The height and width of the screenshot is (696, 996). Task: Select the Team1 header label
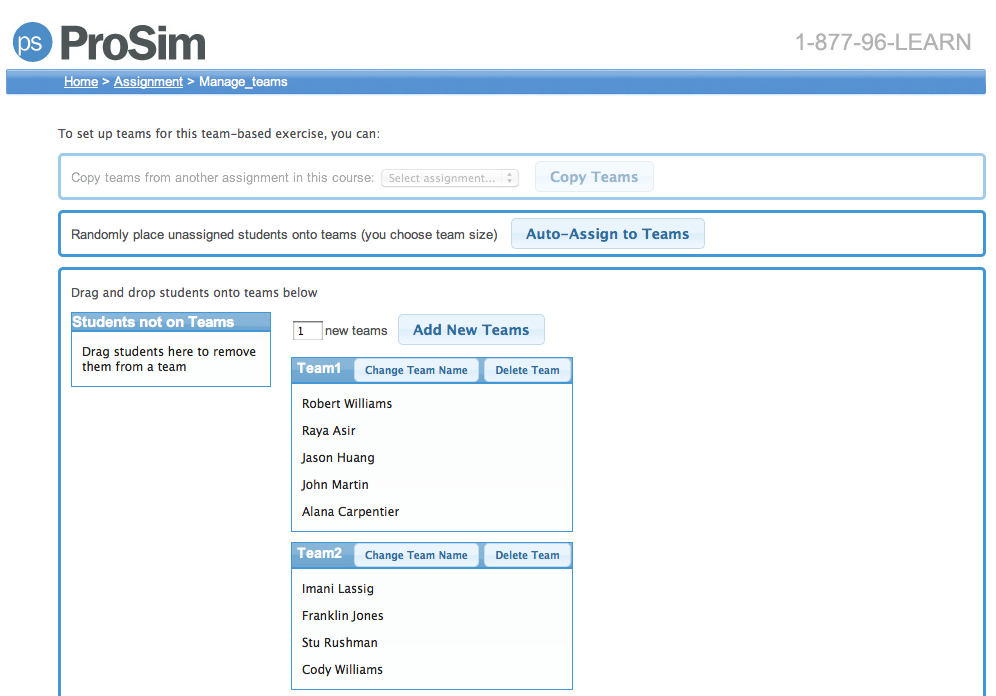click(x=319, y=368)
